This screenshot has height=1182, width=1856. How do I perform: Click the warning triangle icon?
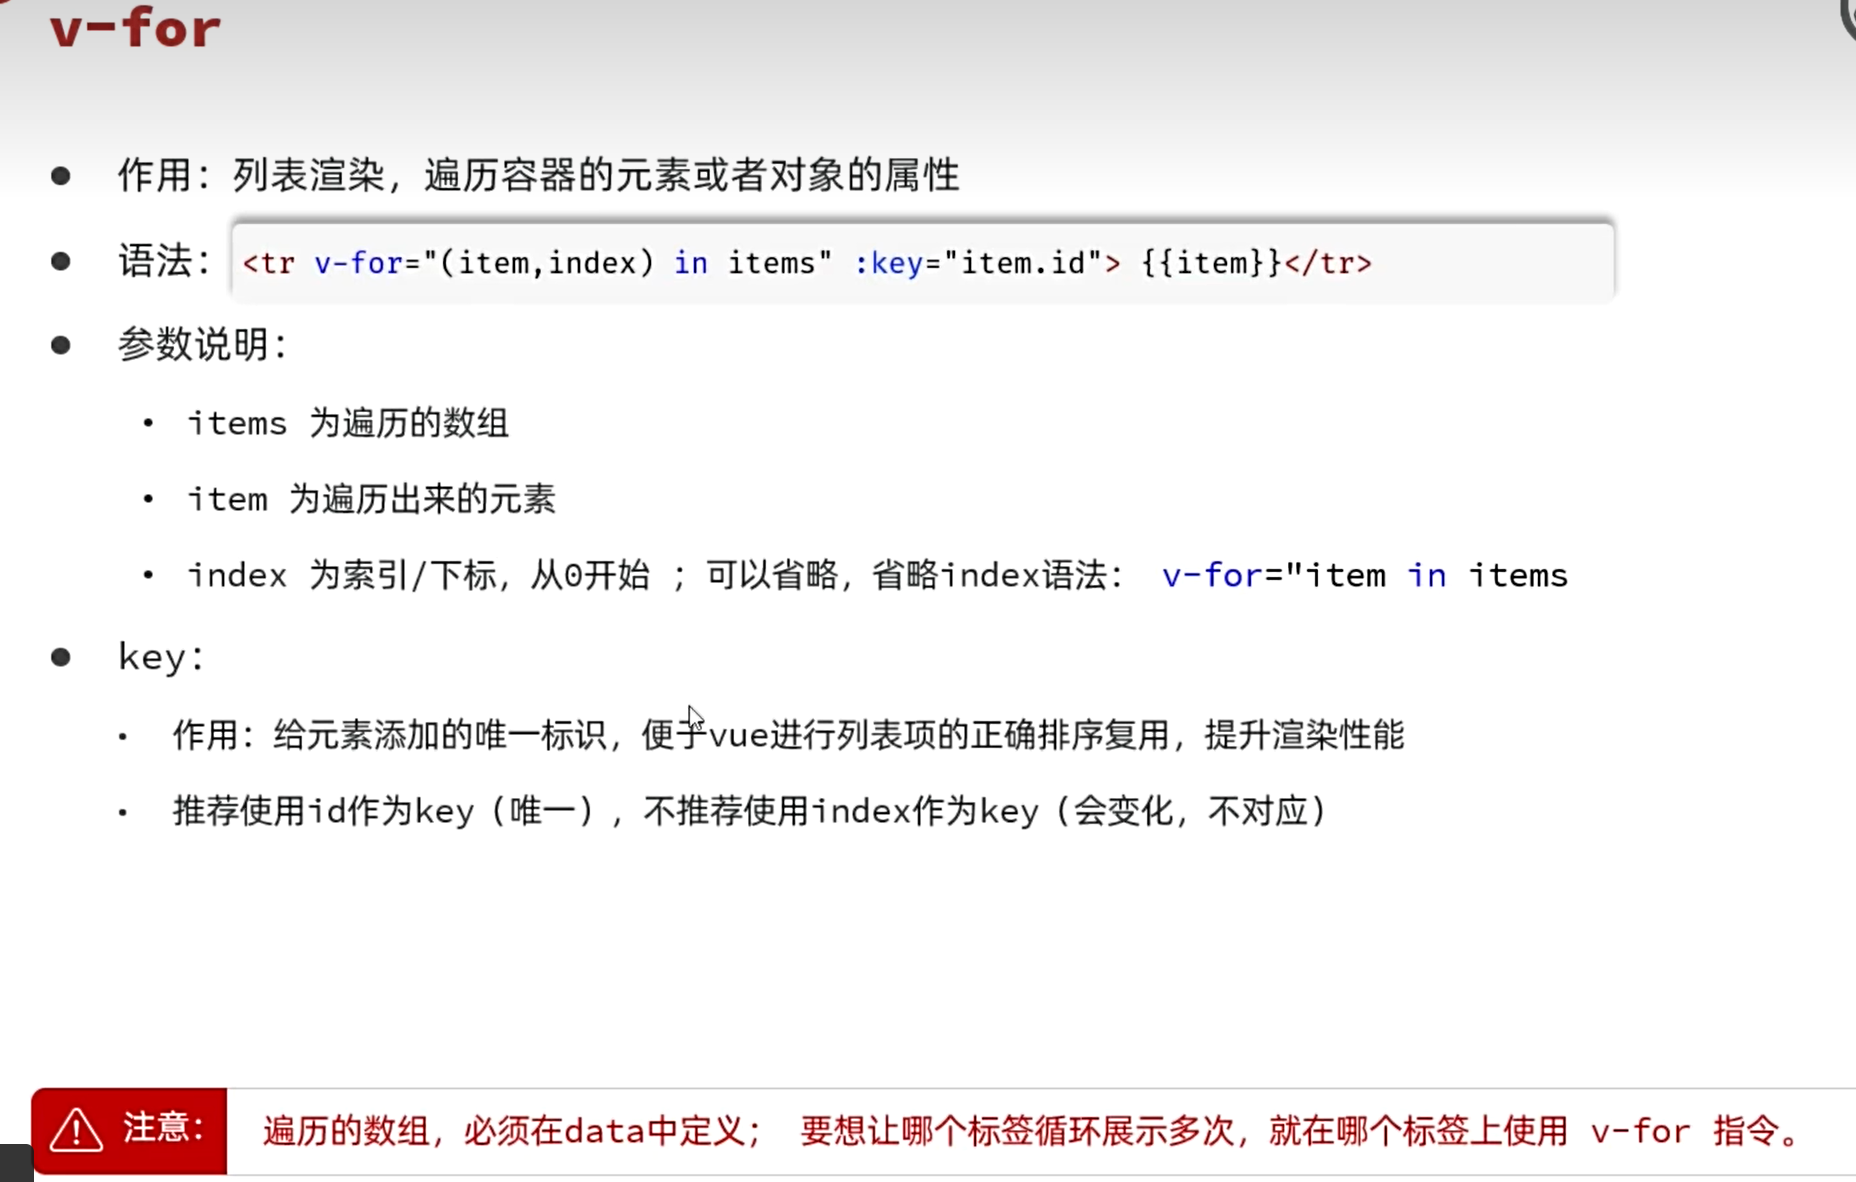pyautogui.click(x=76, y=1131)
